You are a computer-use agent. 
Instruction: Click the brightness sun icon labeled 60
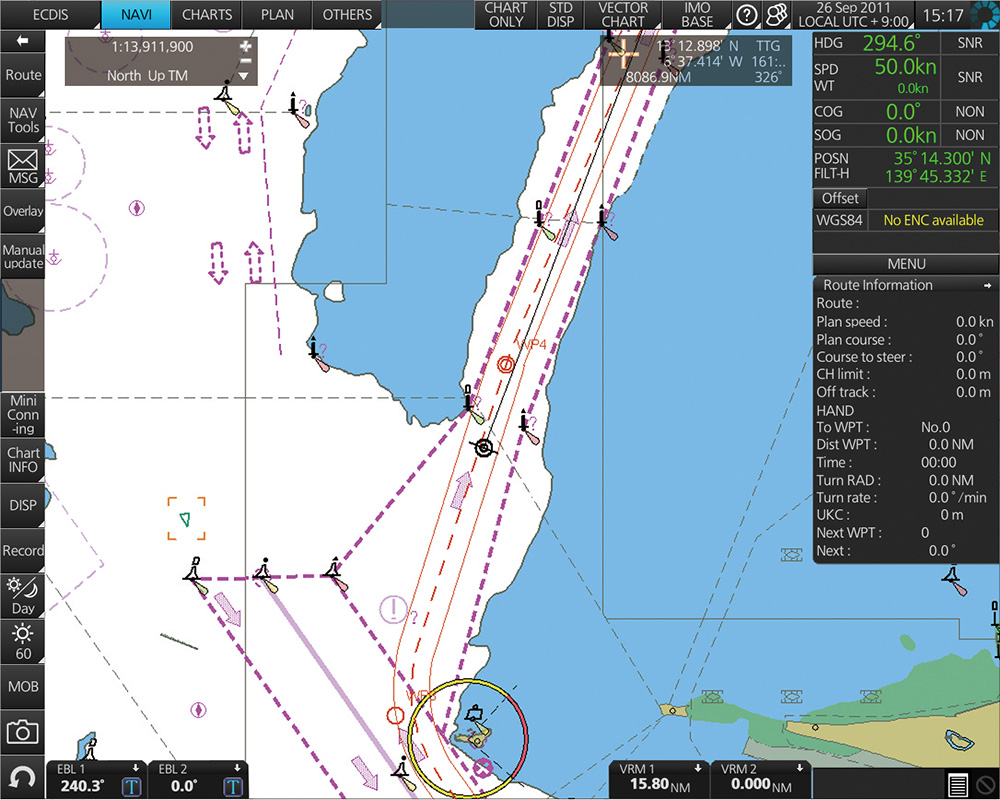tap(22, 642)
